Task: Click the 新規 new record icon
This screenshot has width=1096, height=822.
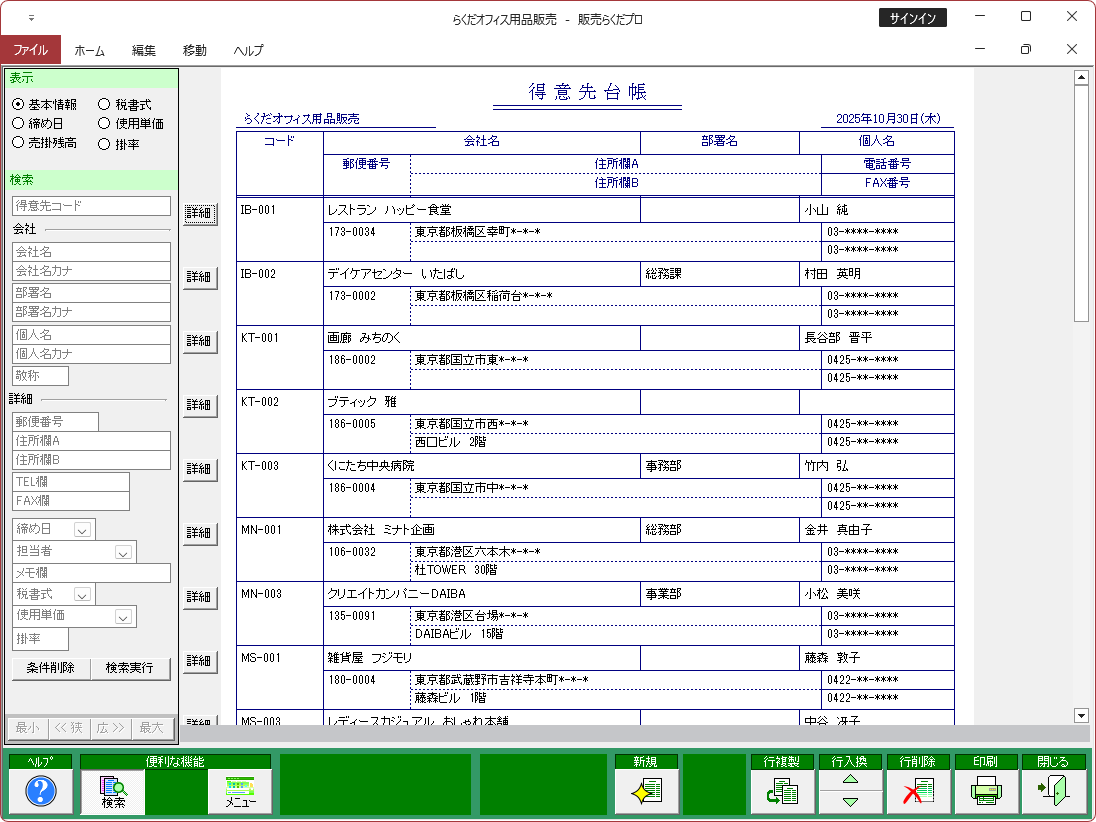Action: coord(647,792)
